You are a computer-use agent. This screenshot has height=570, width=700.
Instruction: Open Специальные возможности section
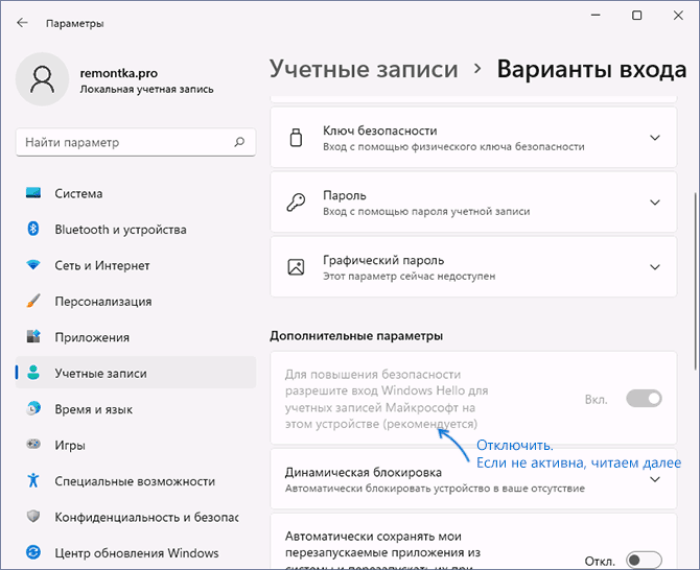[136, 481]
